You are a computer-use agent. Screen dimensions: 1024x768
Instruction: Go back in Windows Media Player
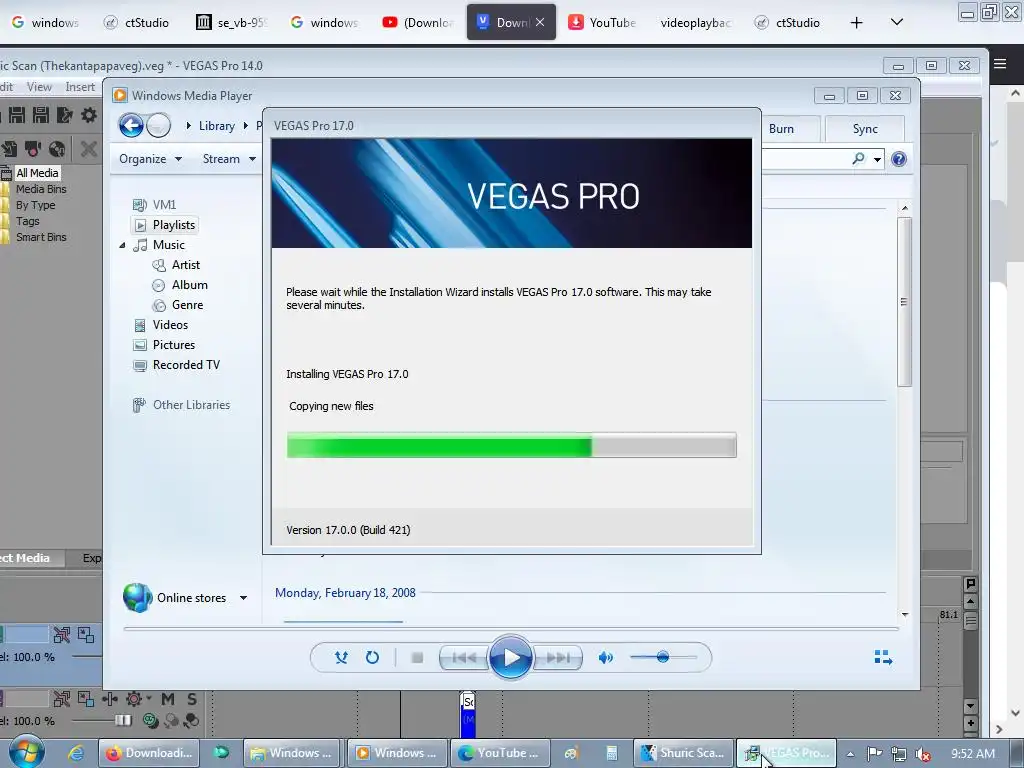pos(131,125)
